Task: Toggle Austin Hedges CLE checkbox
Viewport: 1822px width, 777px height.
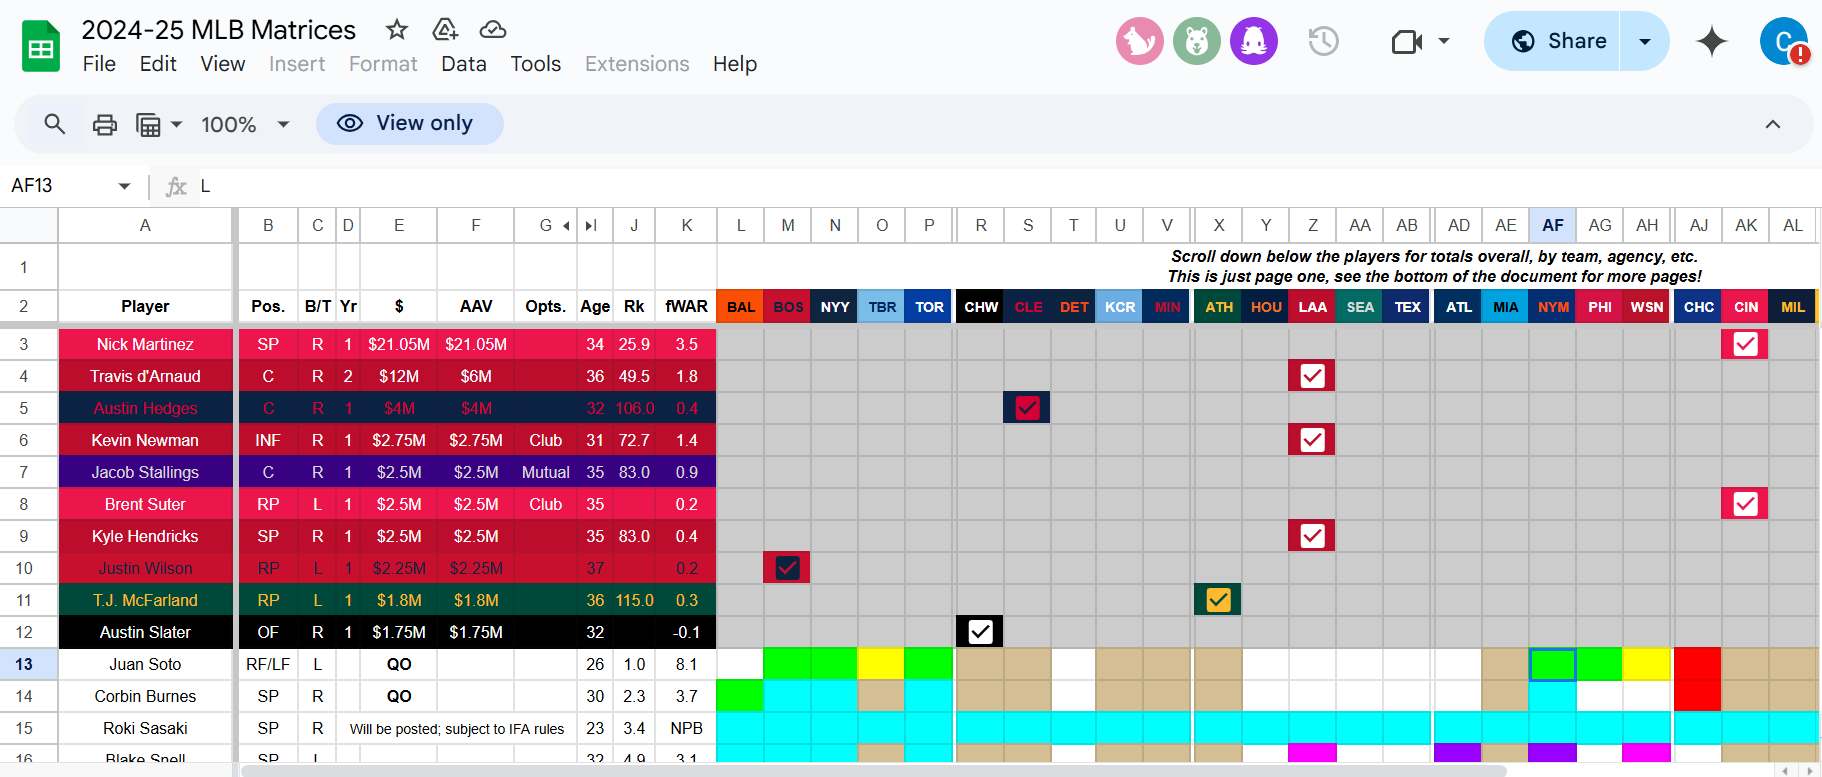Action: (x=1027, y=408)
